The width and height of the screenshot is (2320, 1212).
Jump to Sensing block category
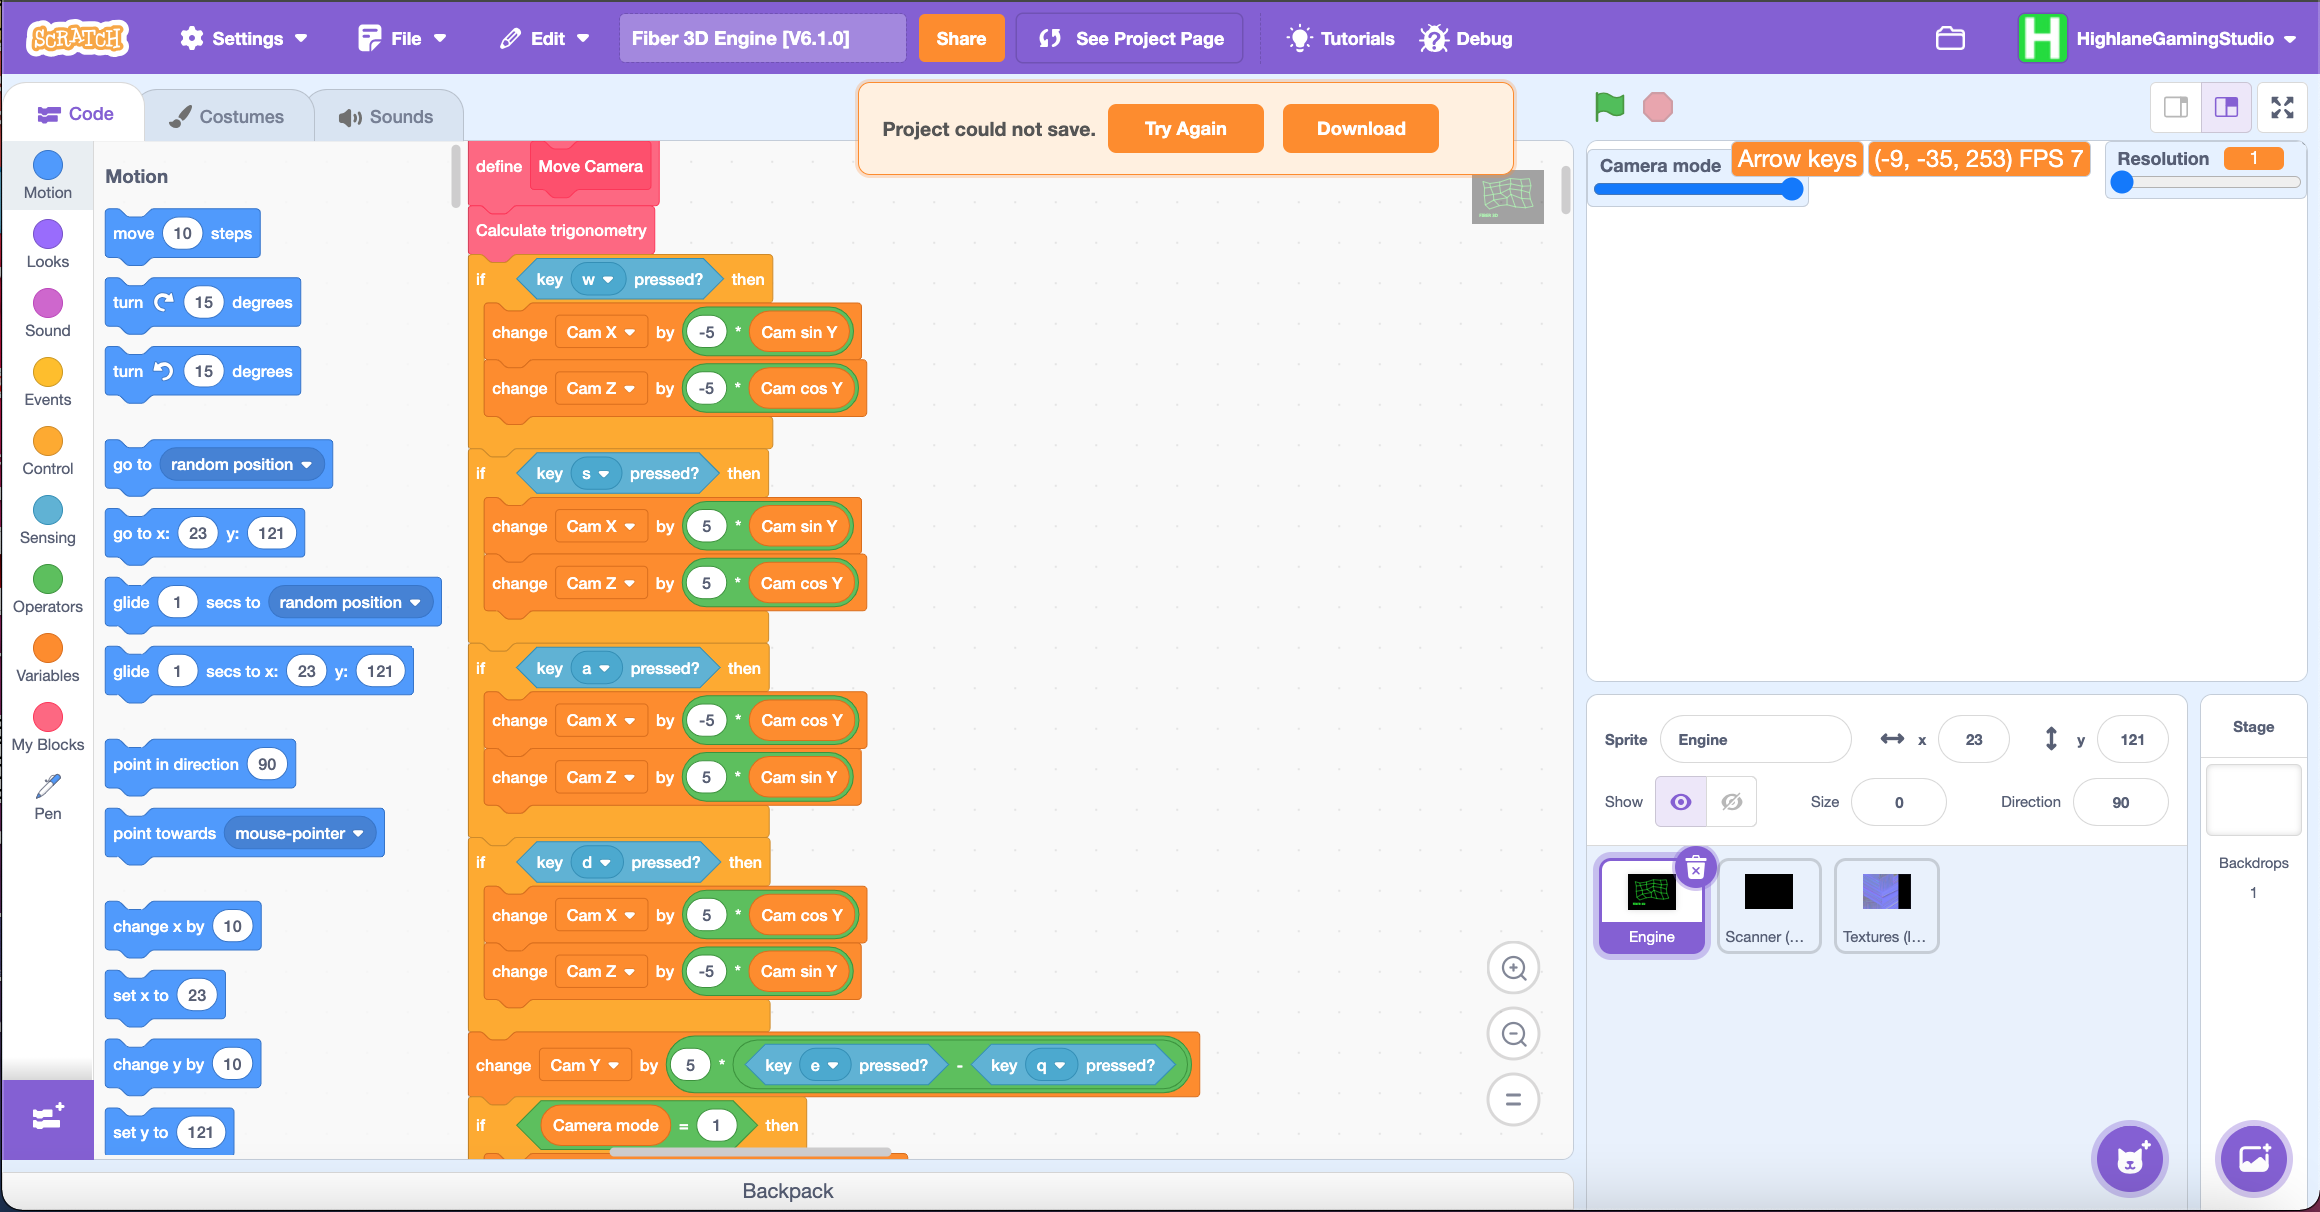point(48,521)
